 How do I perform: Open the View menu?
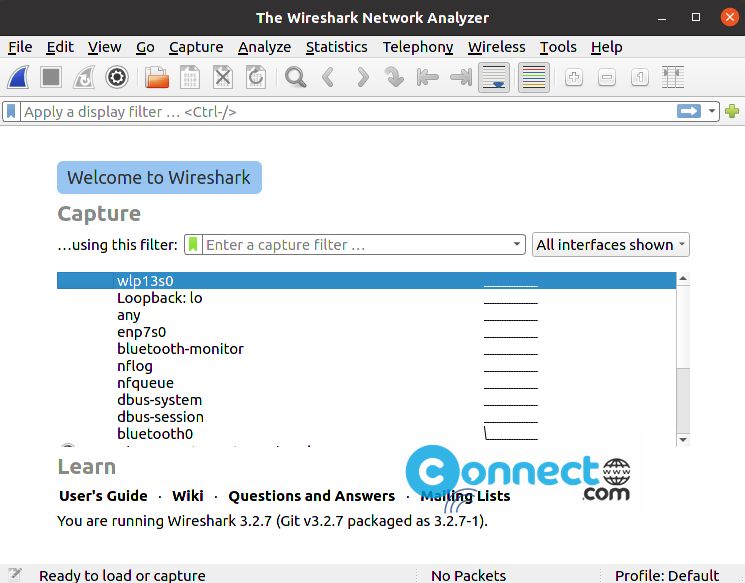click(105, 47)
